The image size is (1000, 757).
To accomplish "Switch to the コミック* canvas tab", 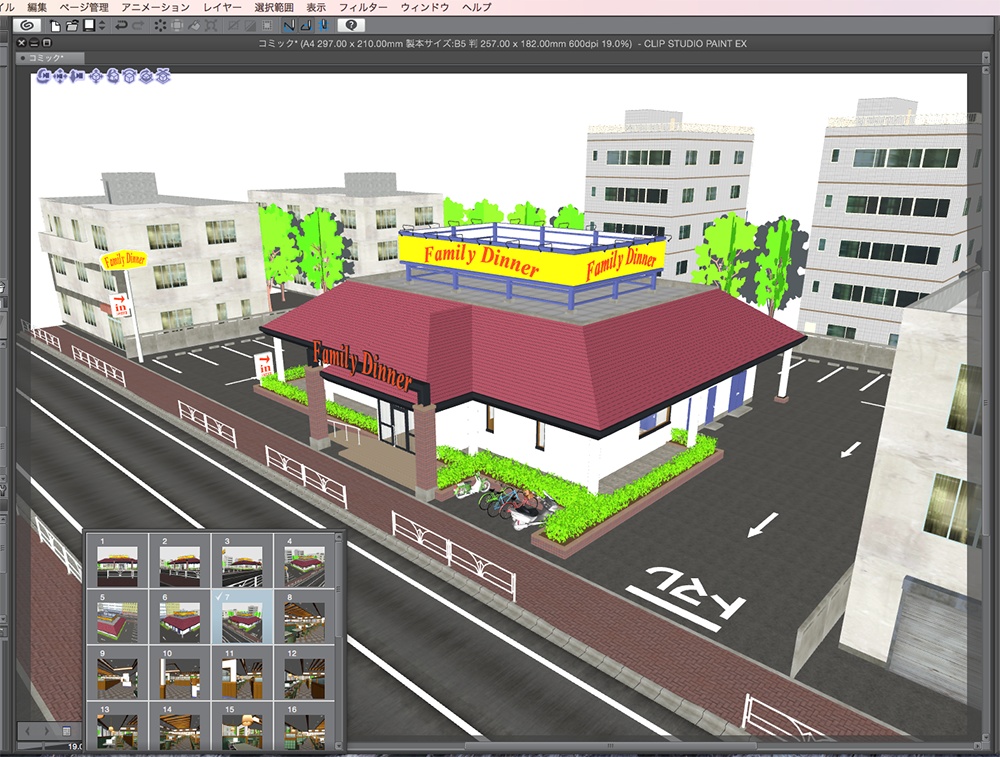I will pyautogui.click(x=50, y=58).
